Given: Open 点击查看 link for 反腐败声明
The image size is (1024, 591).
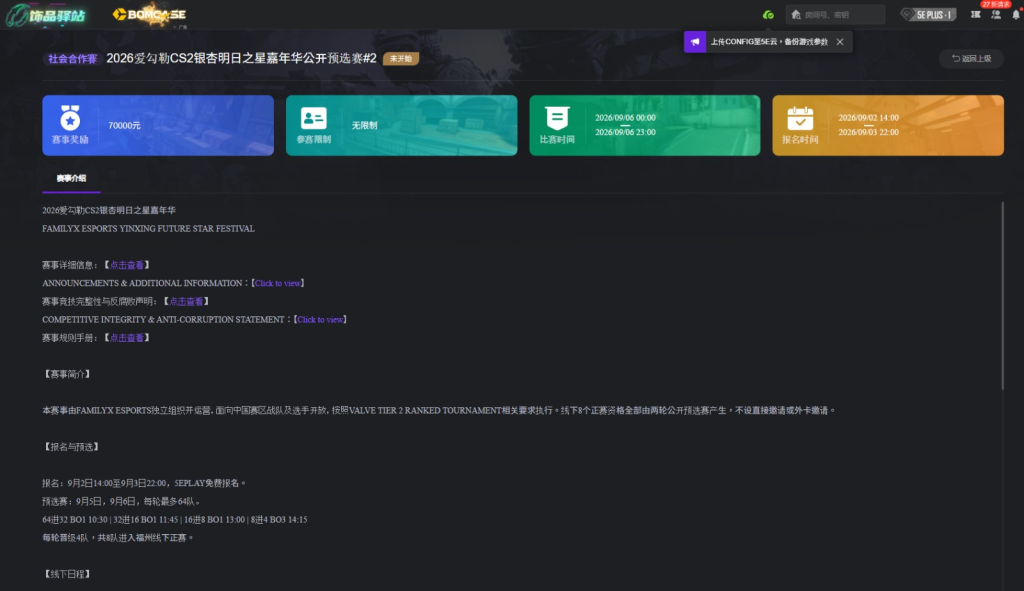Looking at the screenshot, I should click(x=186, y=302).
